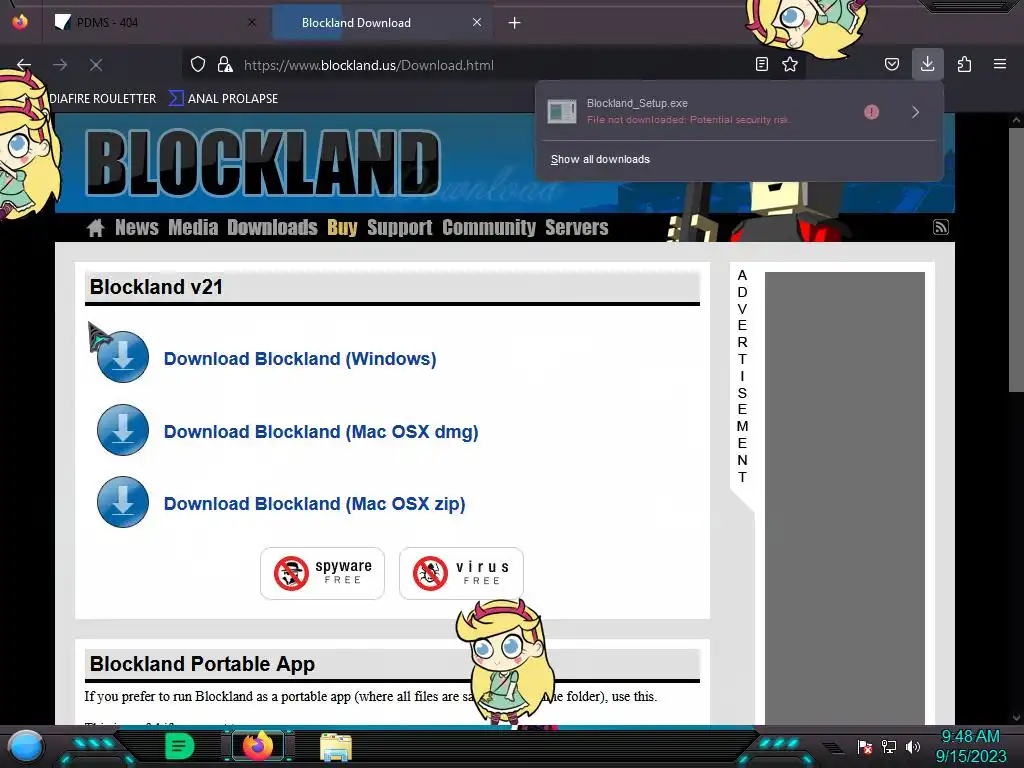The image size is (1024, 768).
Task: Click the page vertical scrollbar
Action: [x=1016, y=260]
